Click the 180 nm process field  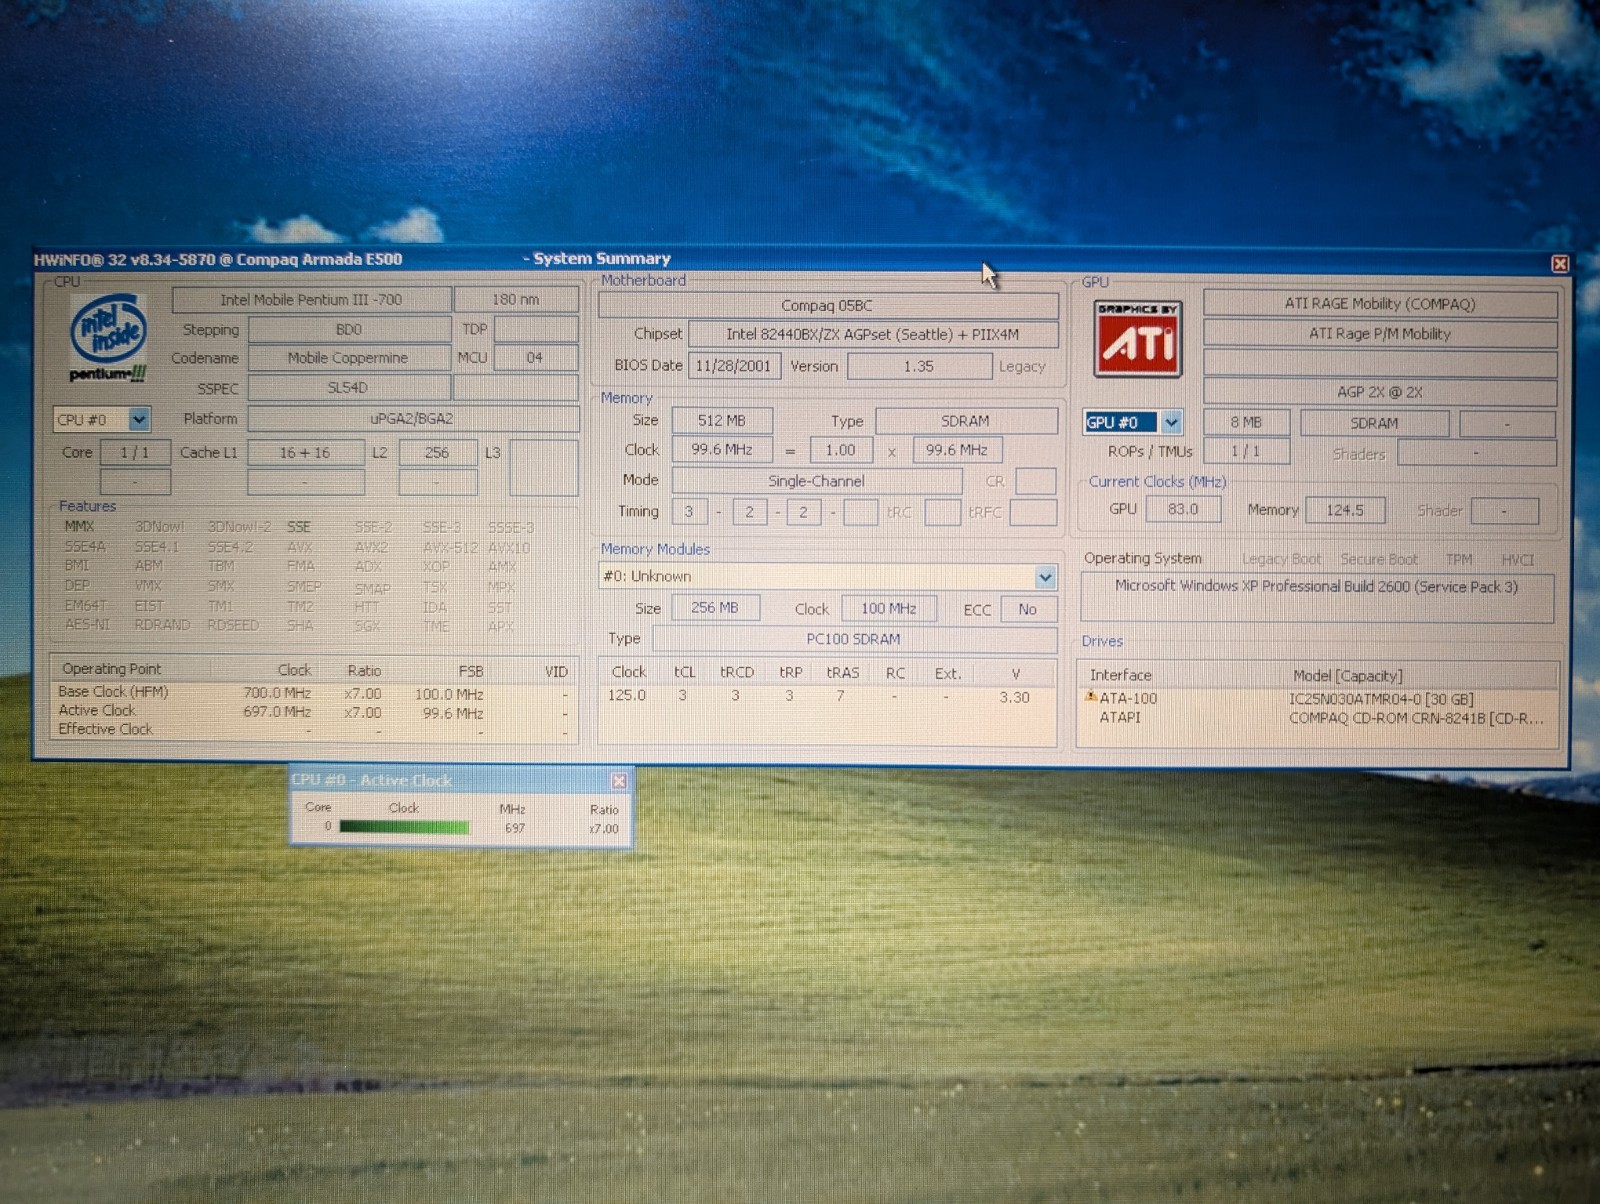pyautogui.click(x=516, y=299)
